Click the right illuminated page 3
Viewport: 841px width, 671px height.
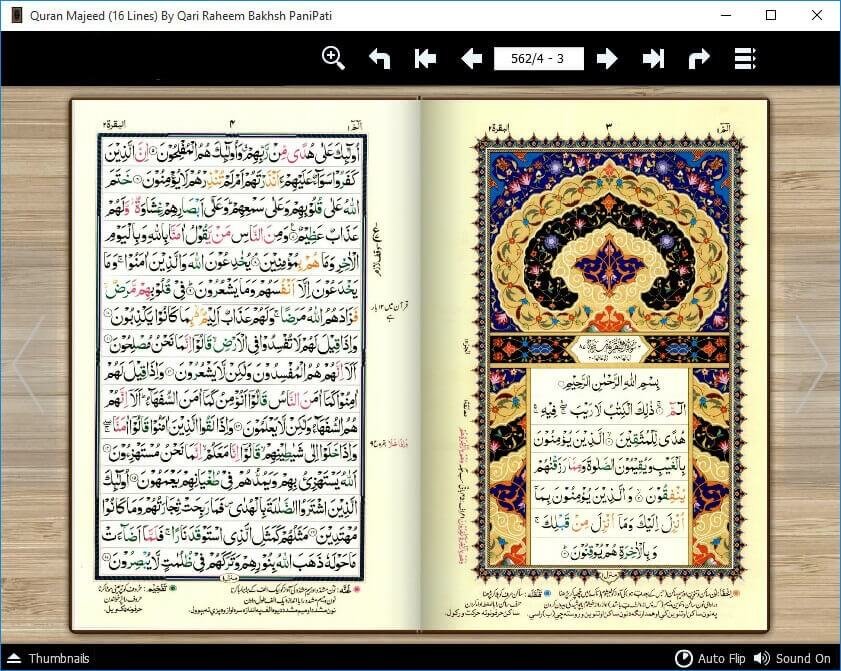(594, 365)
